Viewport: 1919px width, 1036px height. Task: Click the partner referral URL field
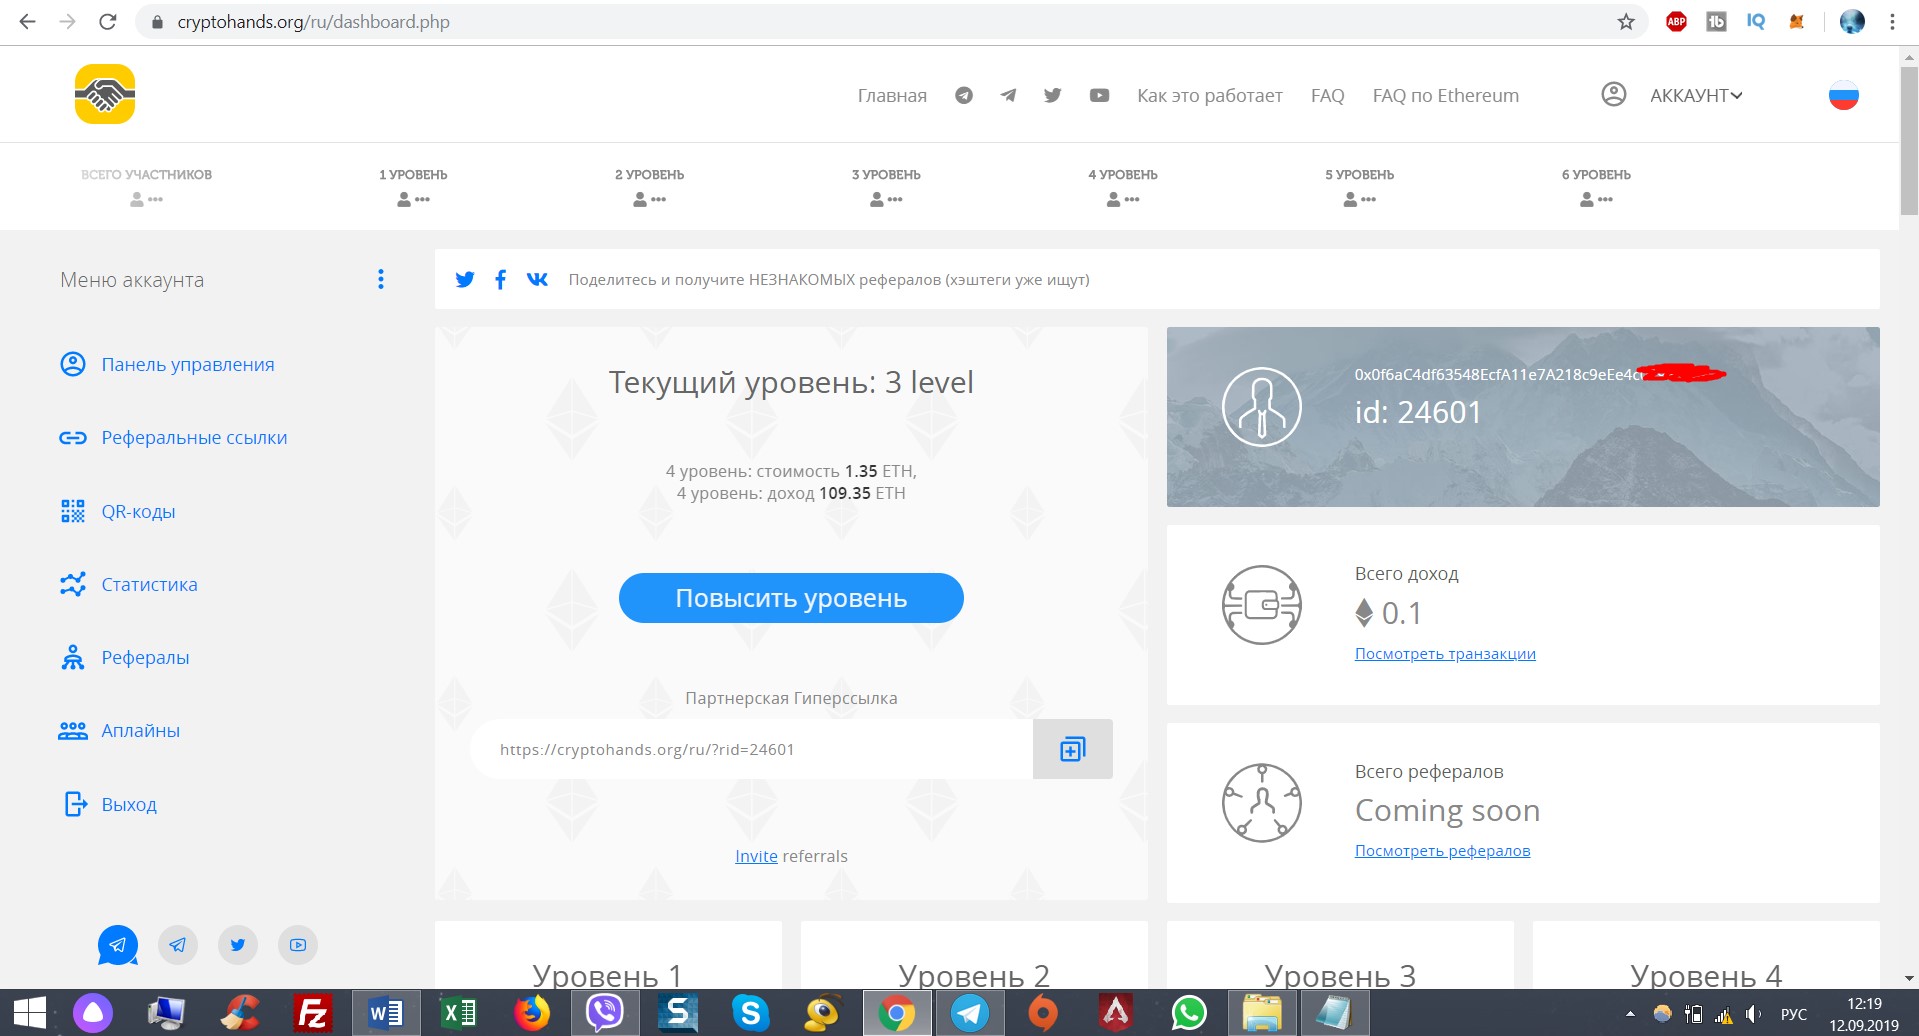tap(750, 749)
